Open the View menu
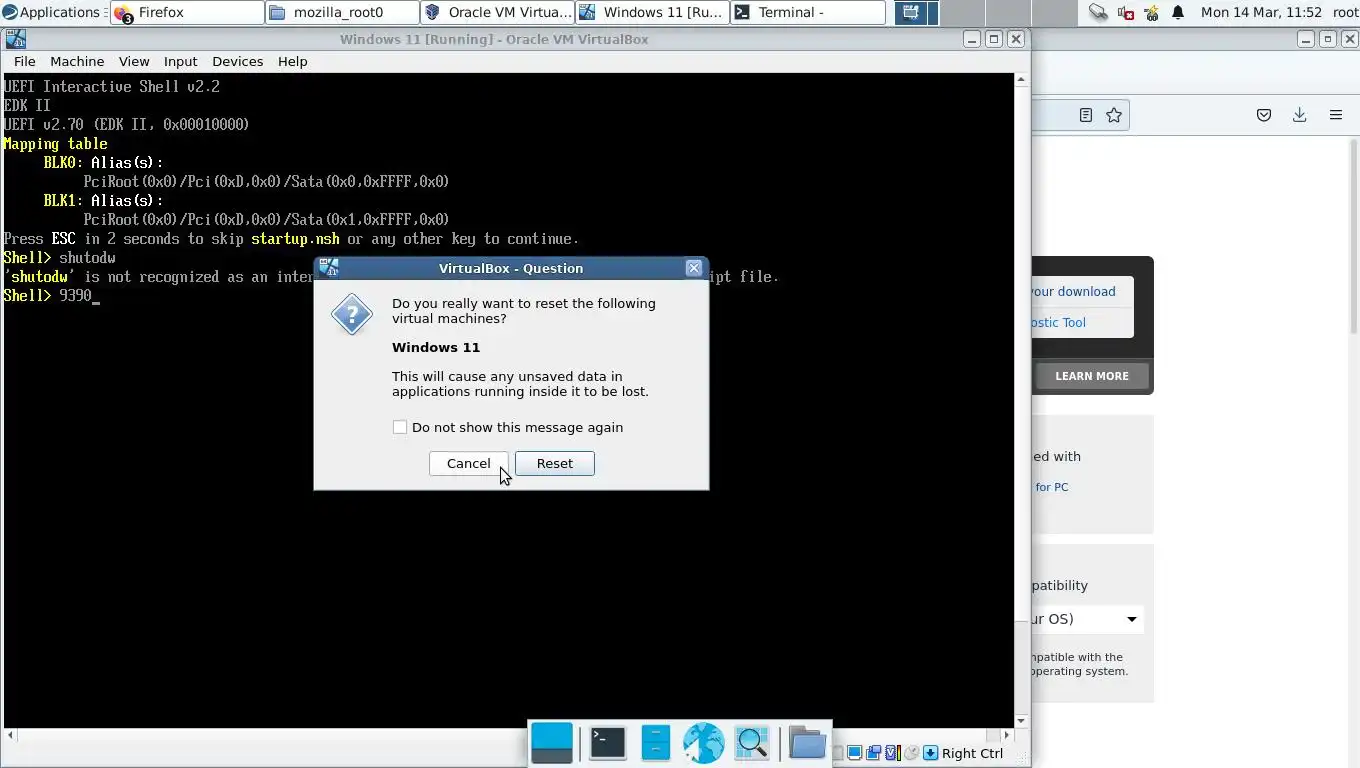The width and height of the screenshot is (1360, 768). coord(134,61)
